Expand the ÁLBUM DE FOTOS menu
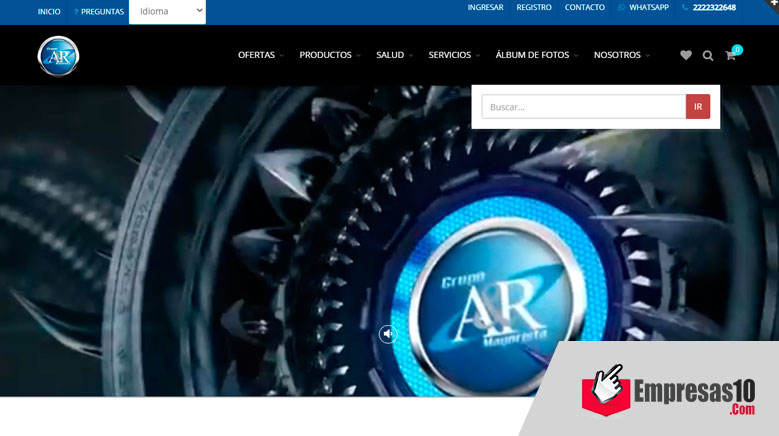This screenshot has width=779, height=436. click(537, 55)
